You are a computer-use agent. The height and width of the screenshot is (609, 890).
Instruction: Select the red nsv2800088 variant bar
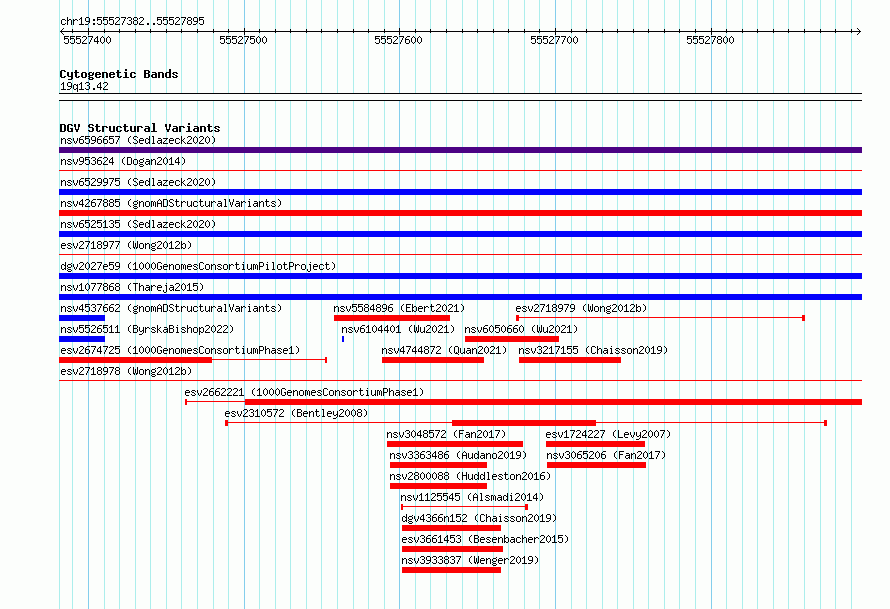[x=438, y=486]
